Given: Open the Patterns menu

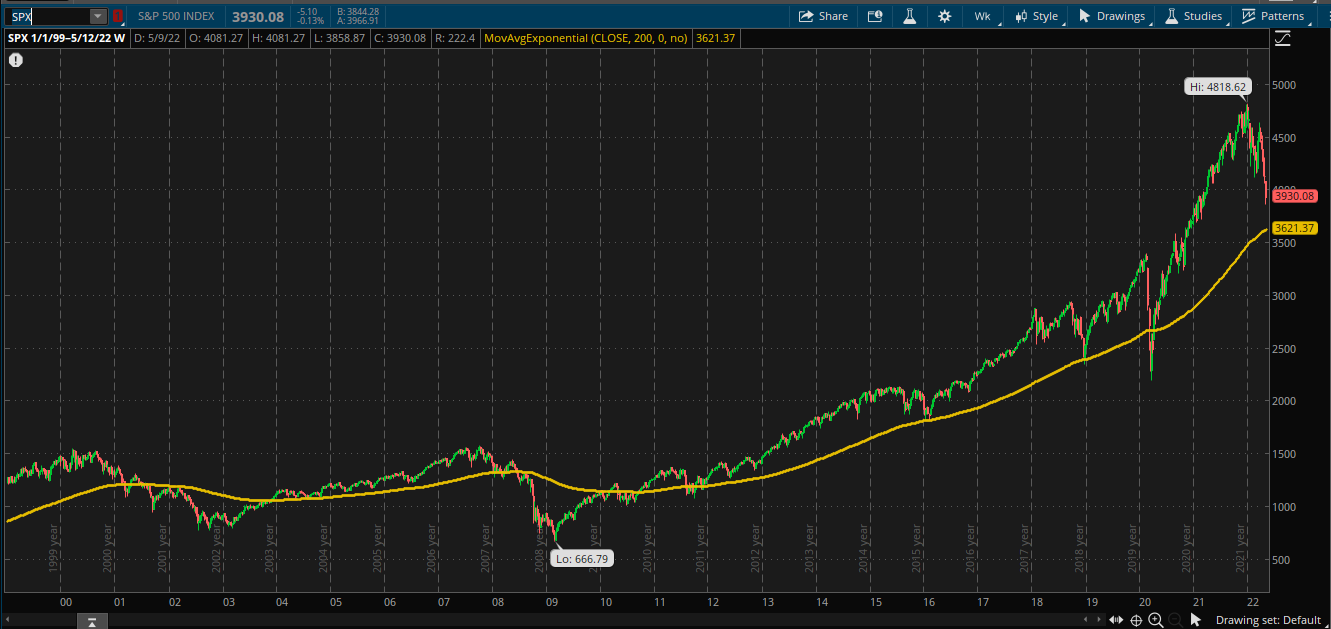Looking at the screenshot, I should [1274, 16].
